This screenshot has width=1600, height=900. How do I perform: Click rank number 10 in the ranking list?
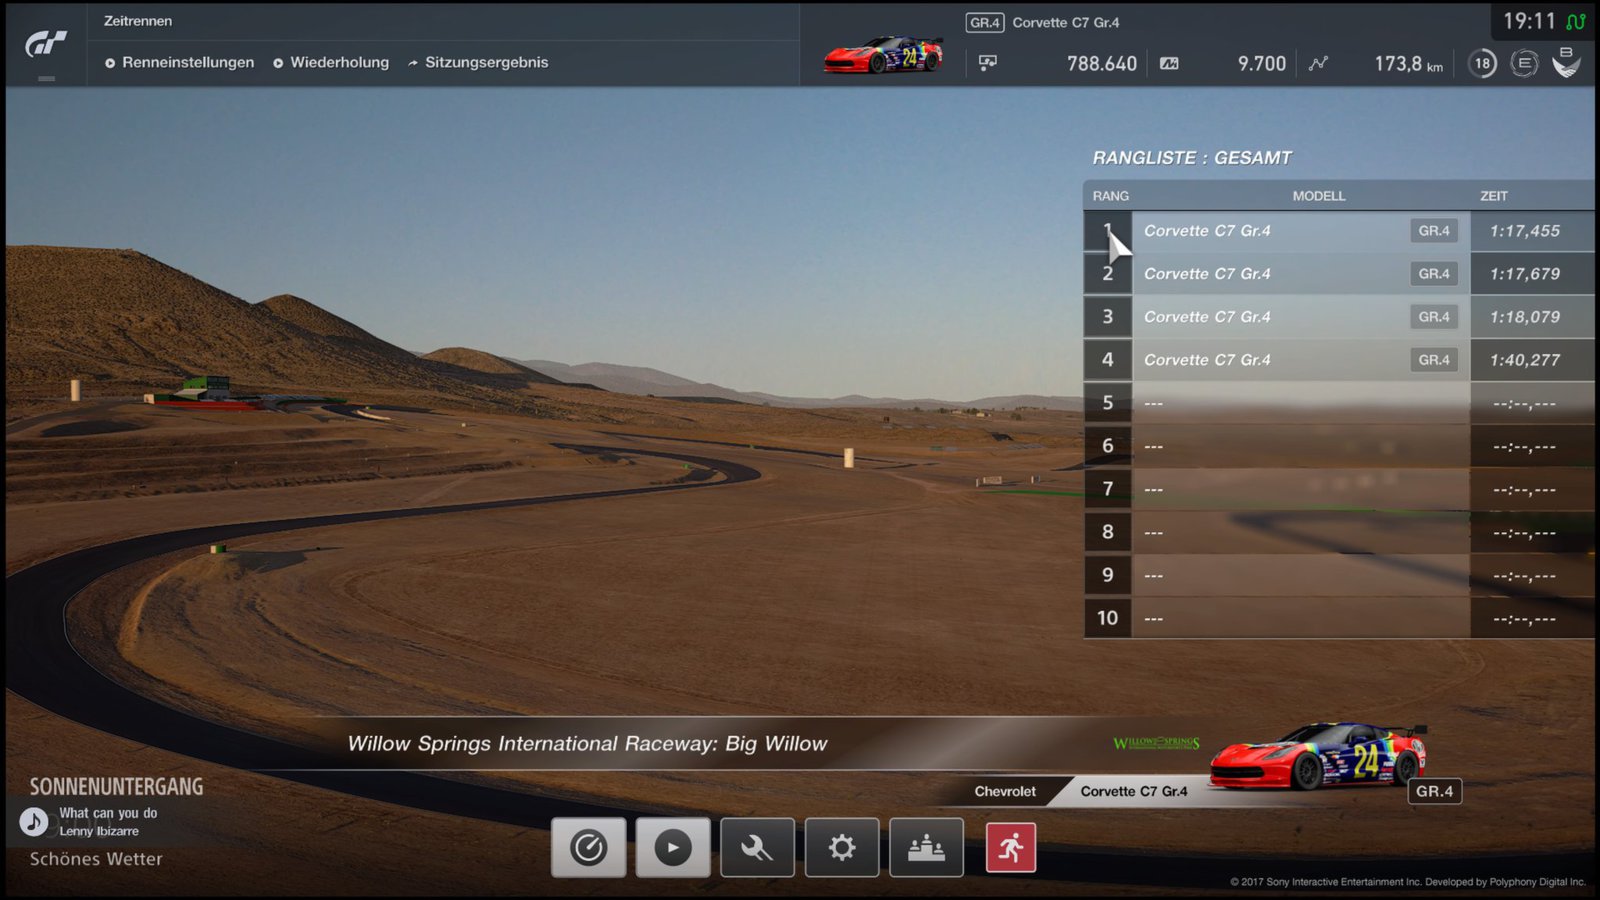click(x=1108, y=618)
